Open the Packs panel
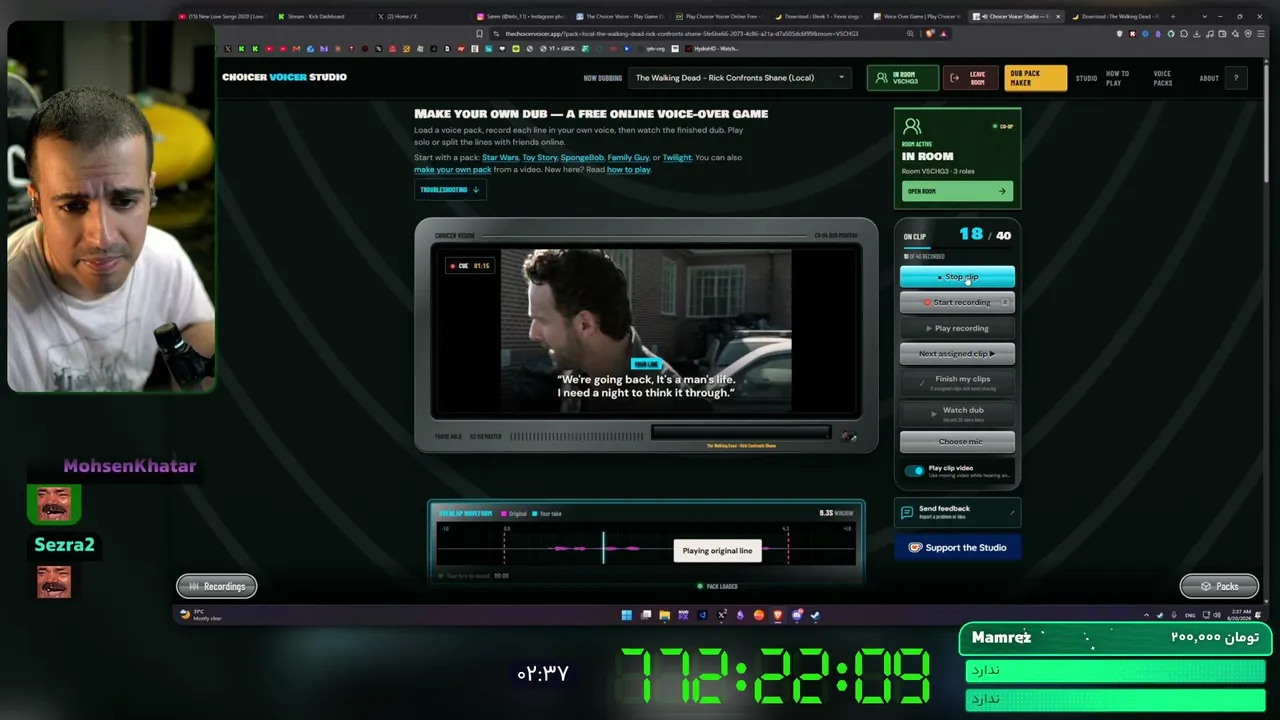 tap(1219, 586)
